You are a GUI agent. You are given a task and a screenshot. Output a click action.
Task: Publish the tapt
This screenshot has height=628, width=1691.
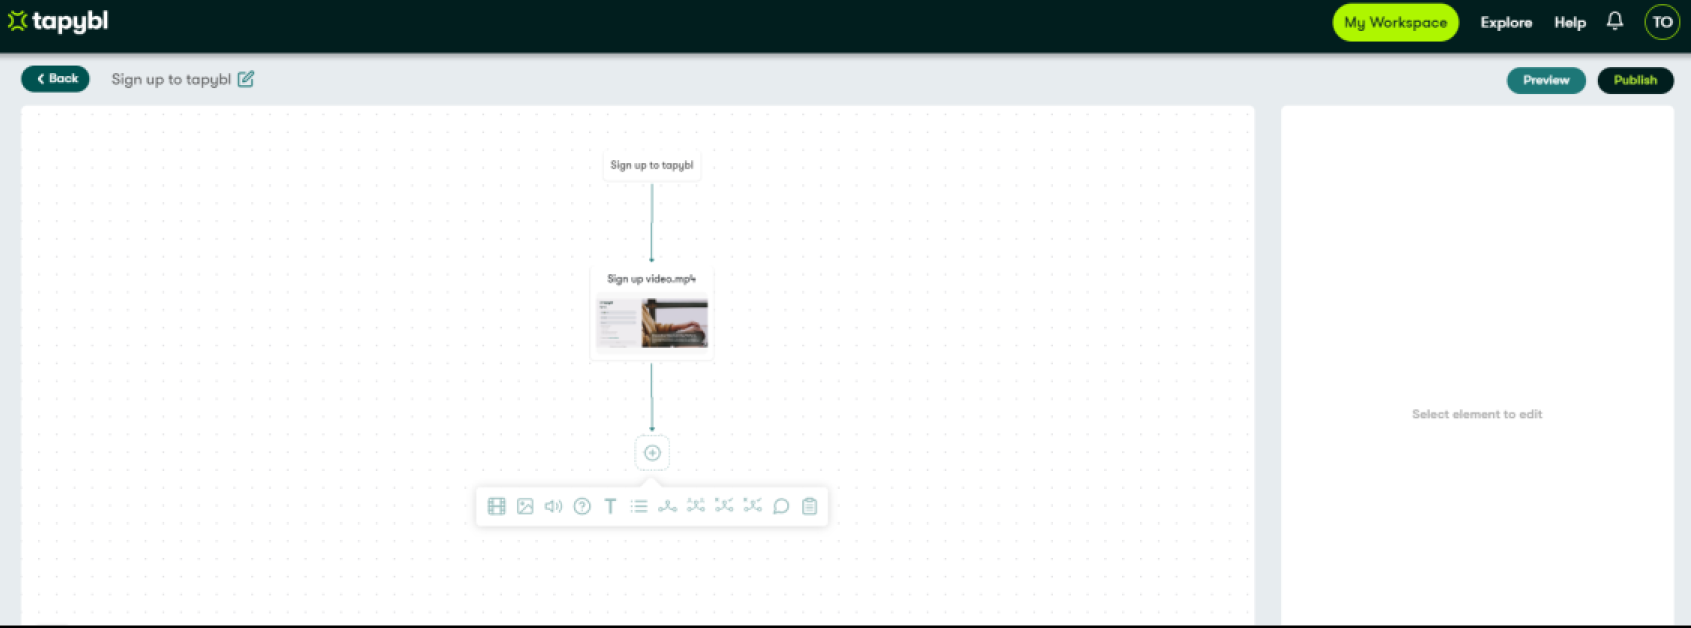pos(1635,80)
